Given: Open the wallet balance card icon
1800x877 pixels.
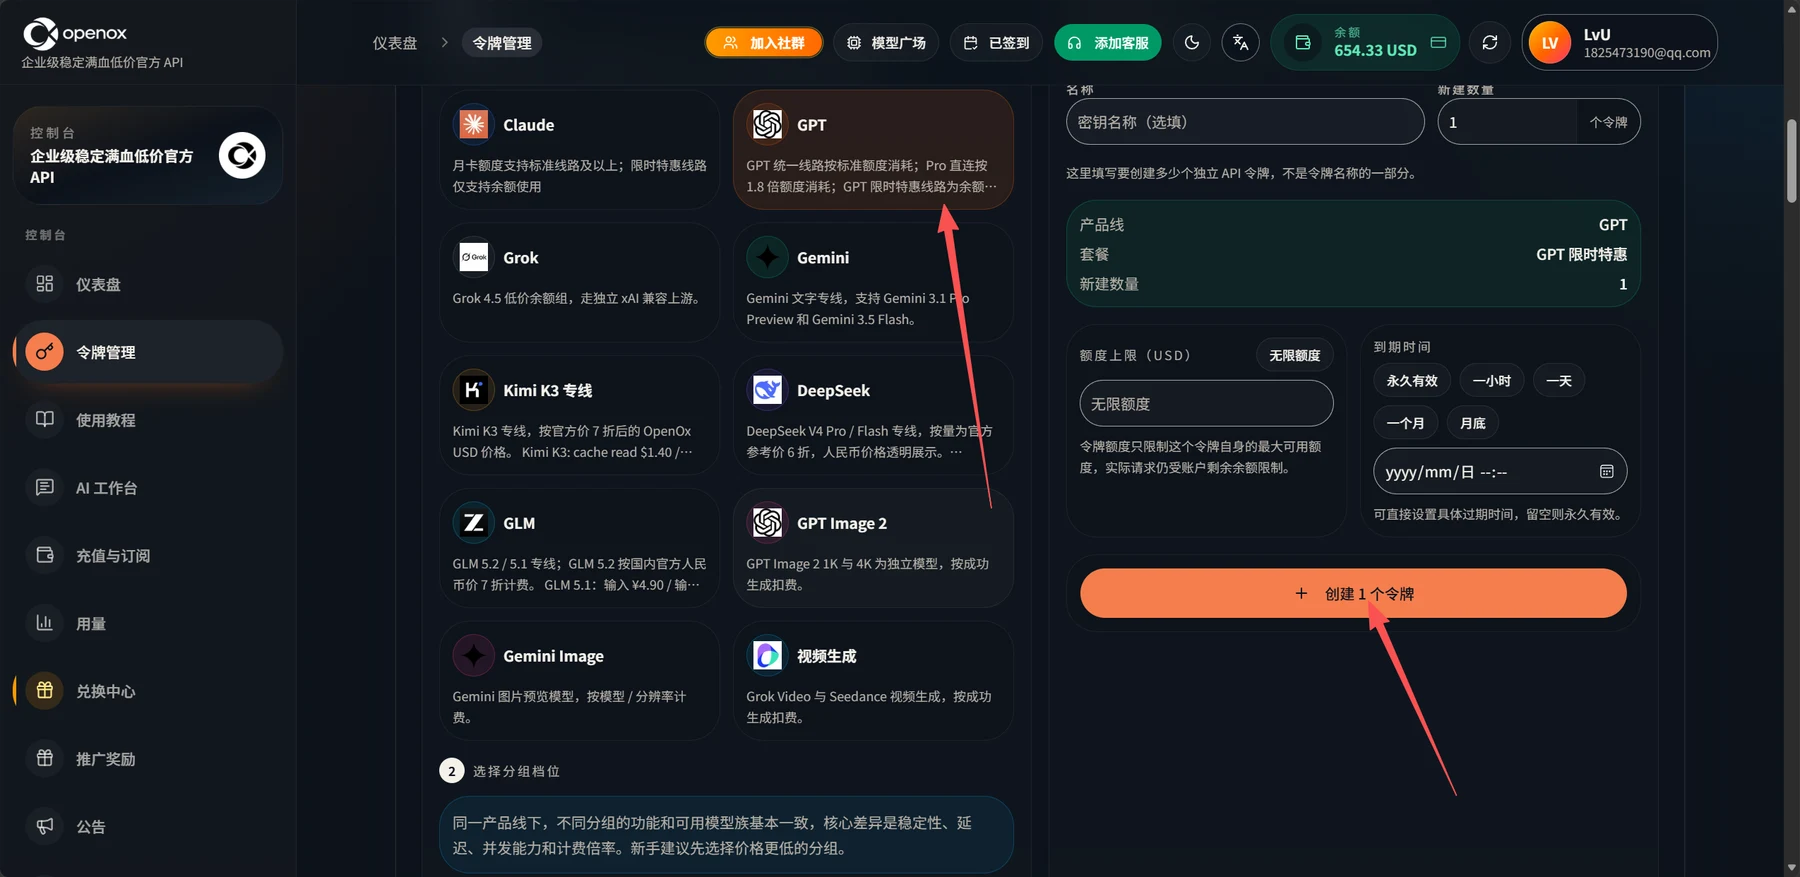Looking at the screenshot, I should tap(1439, 43).
